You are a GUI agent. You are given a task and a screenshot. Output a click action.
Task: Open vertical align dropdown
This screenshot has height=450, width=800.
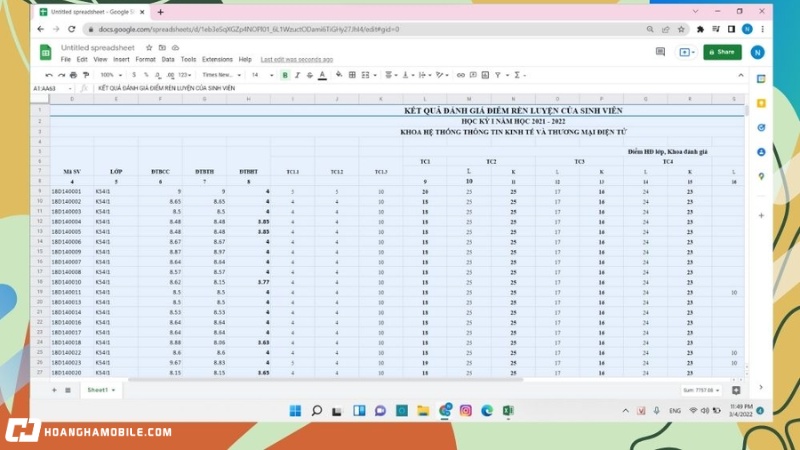[408, 75]
